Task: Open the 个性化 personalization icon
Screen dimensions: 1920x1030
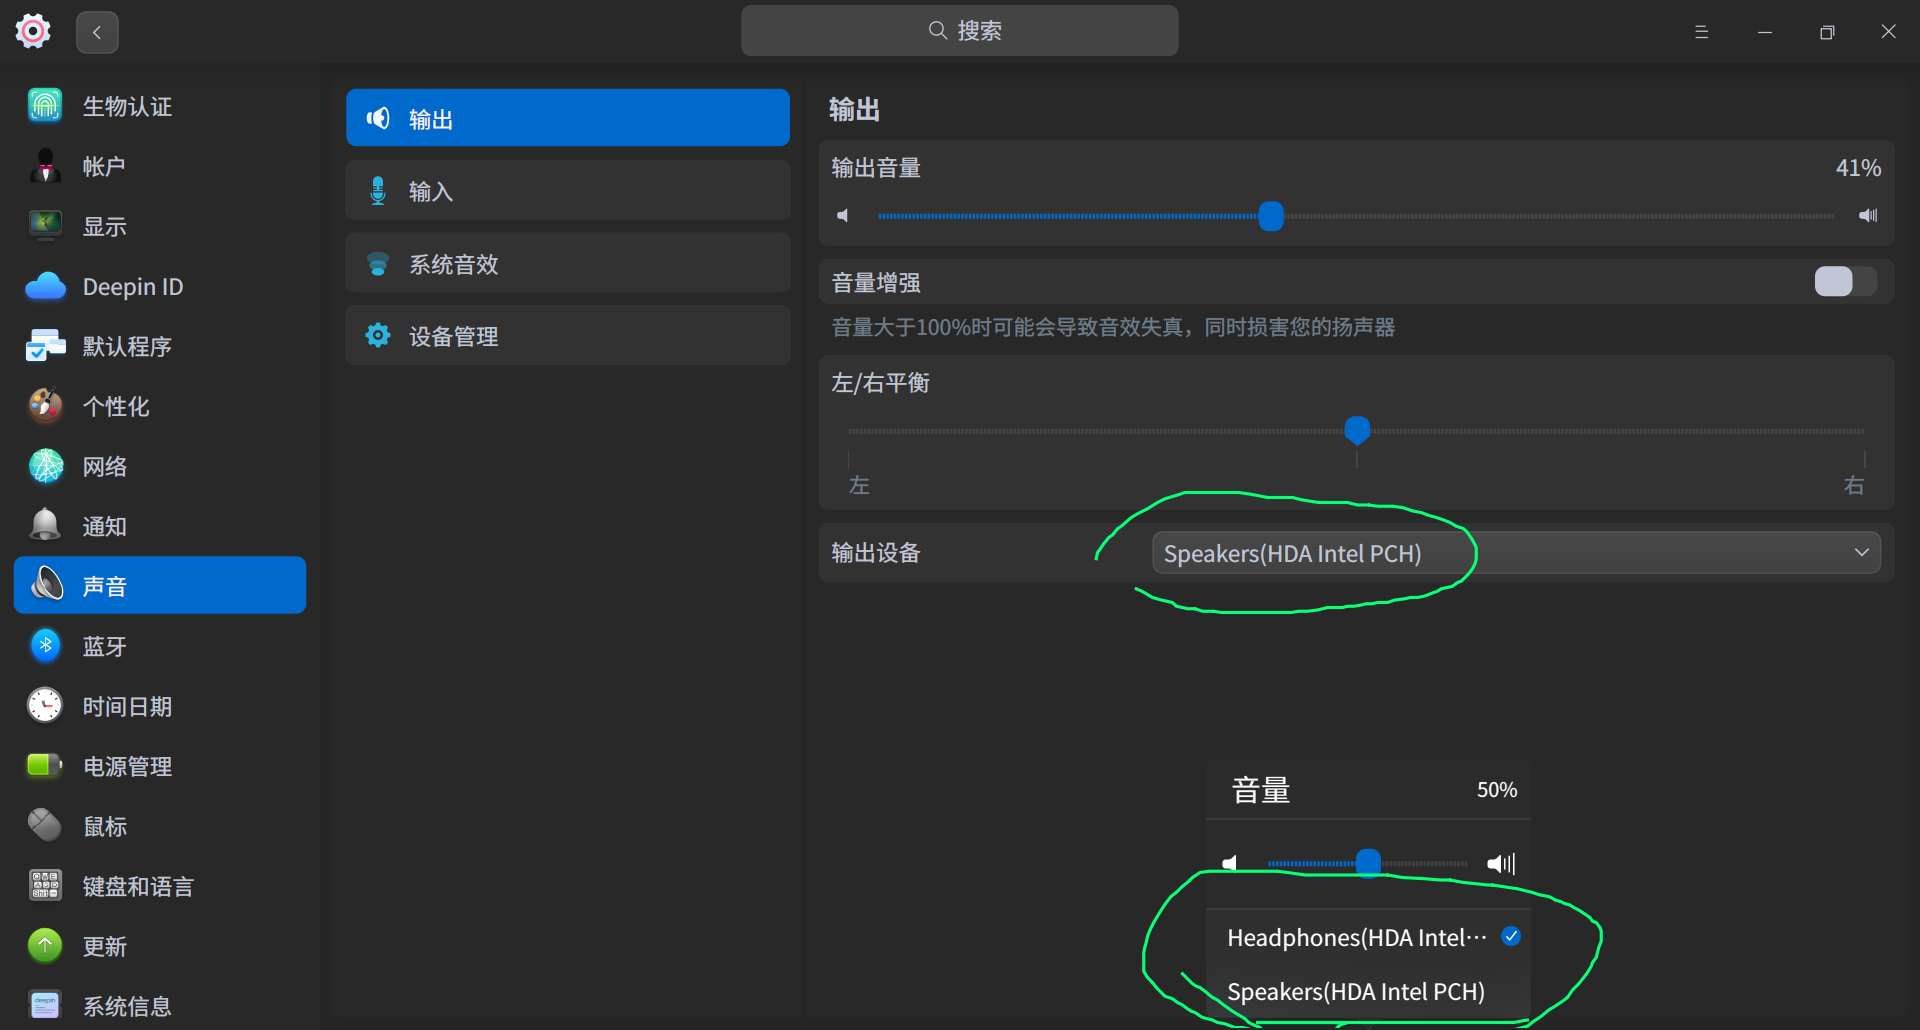Action: tap(45, 405)
